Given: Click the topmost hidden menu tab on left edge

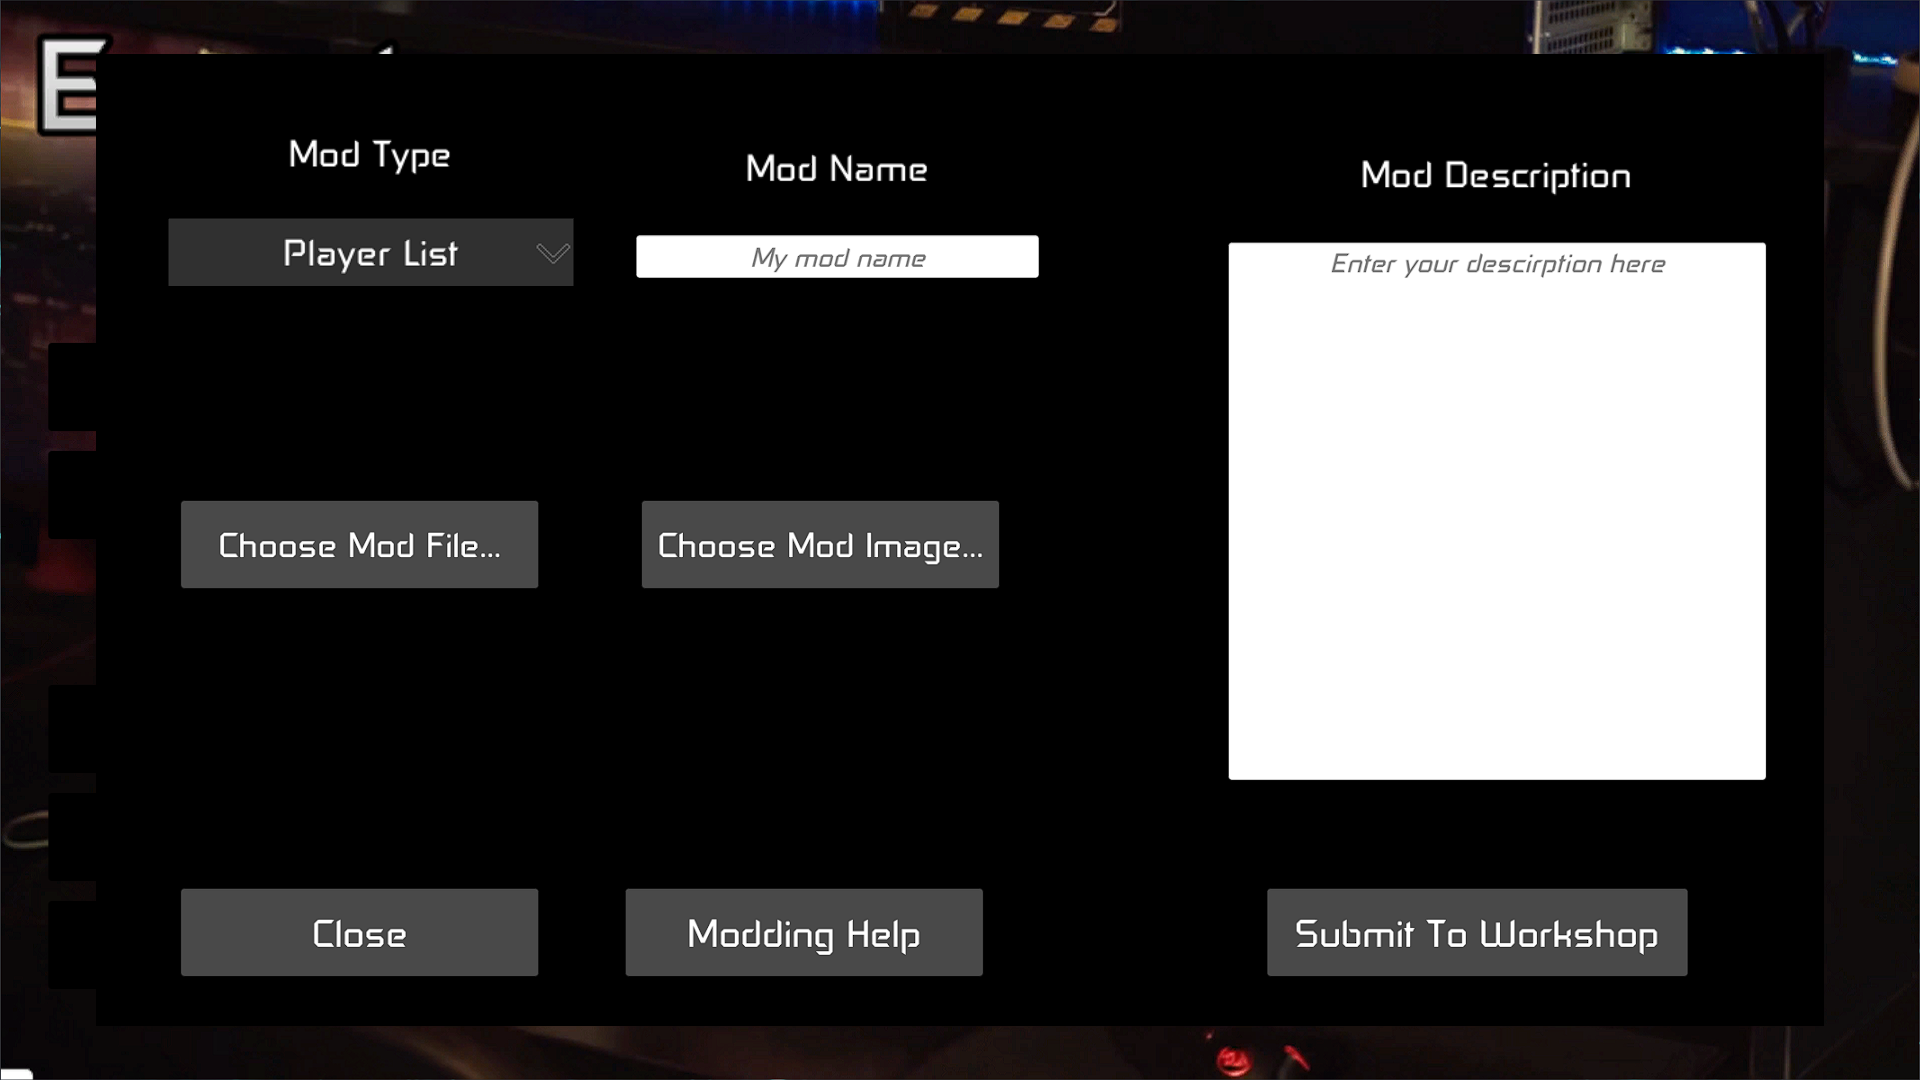Looking at the screenshot, I should (x=72, y=387).
